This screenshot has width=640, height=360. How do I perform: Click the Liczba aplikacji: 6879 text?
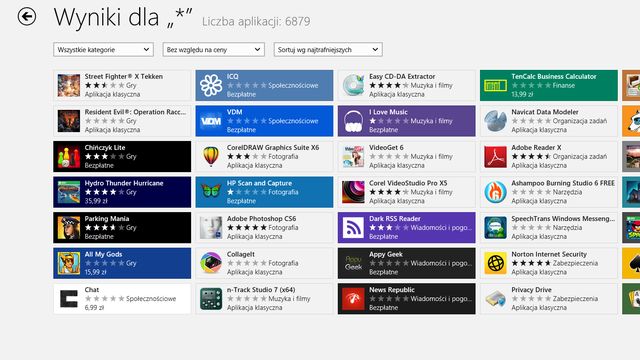pyautogui.click(x=256, y=21)
